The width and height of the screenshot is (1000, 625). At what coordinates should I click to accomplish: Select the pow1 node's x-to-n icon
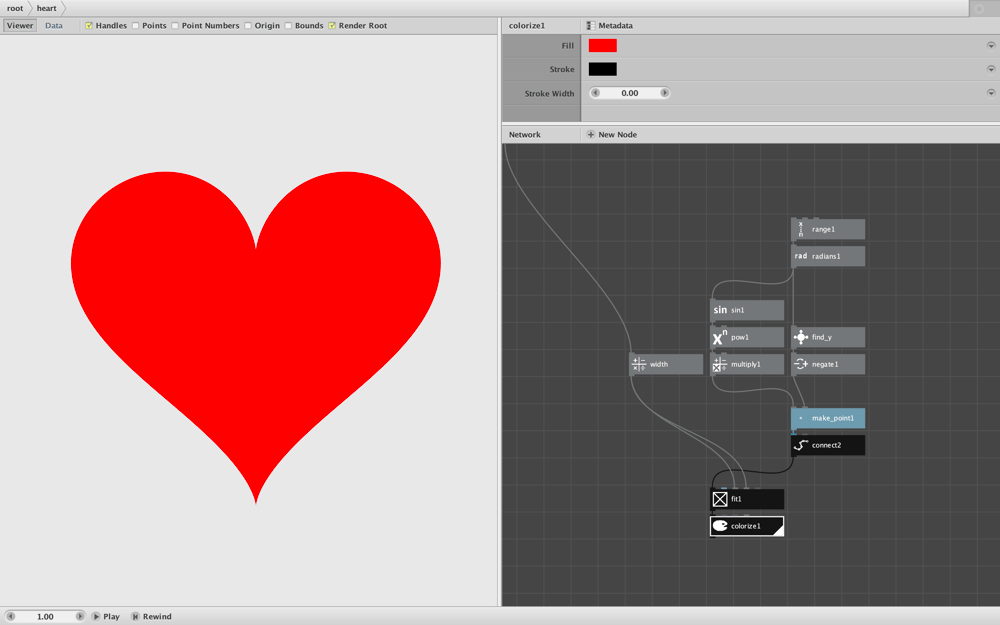point(720,337)
